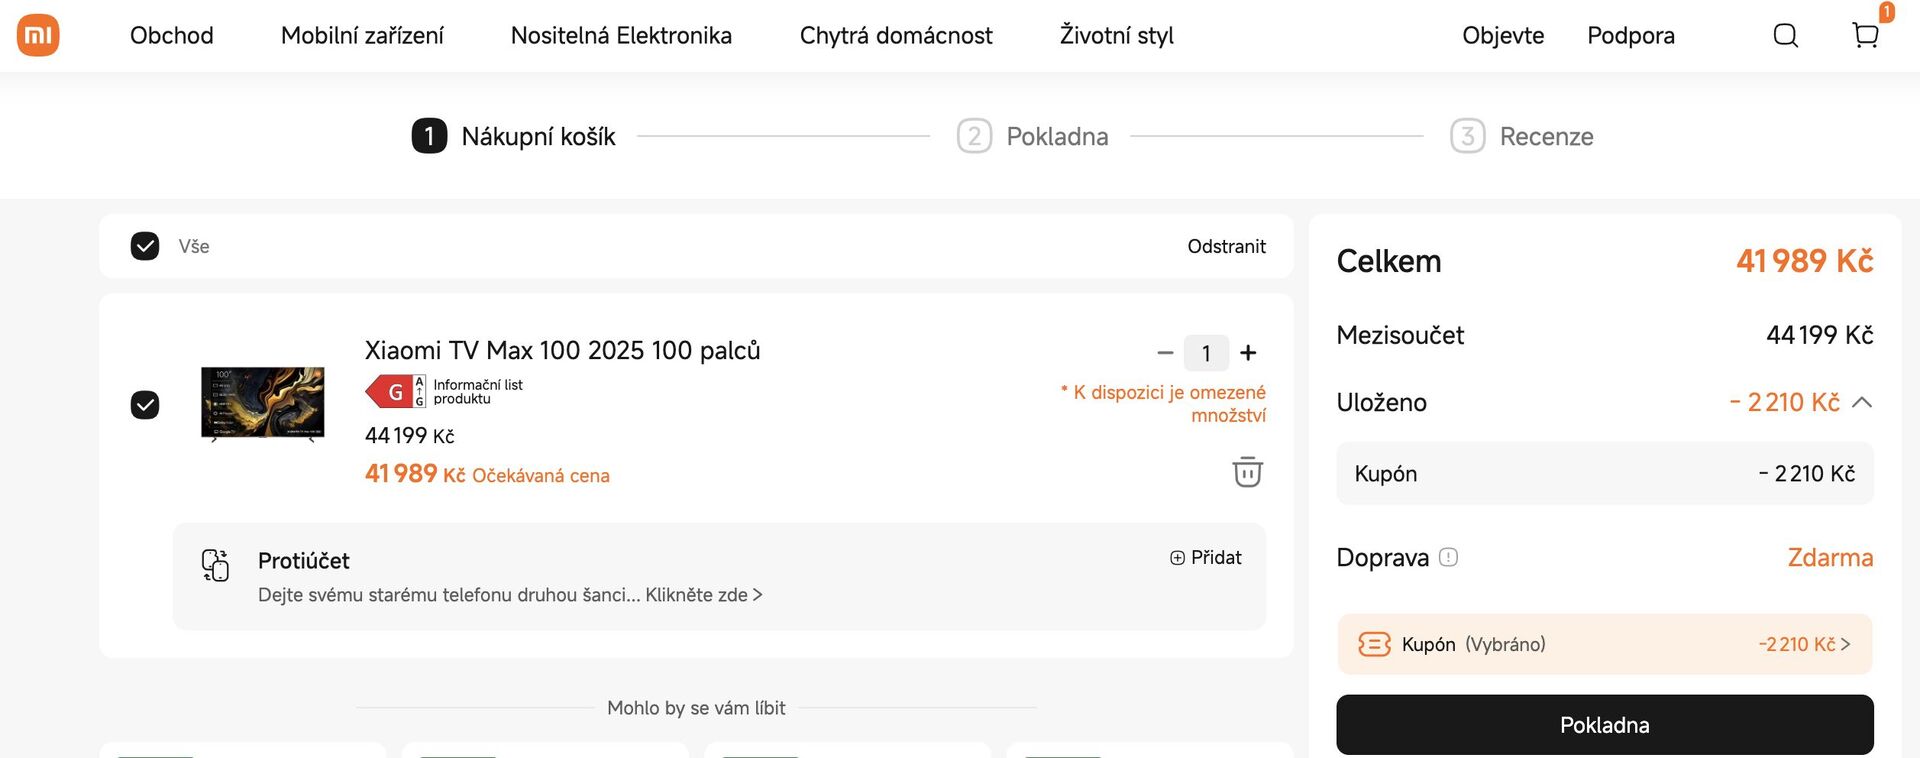1920x758 pixels.
Task: Click the coupon ticket icon
Action: point(1374,644)
